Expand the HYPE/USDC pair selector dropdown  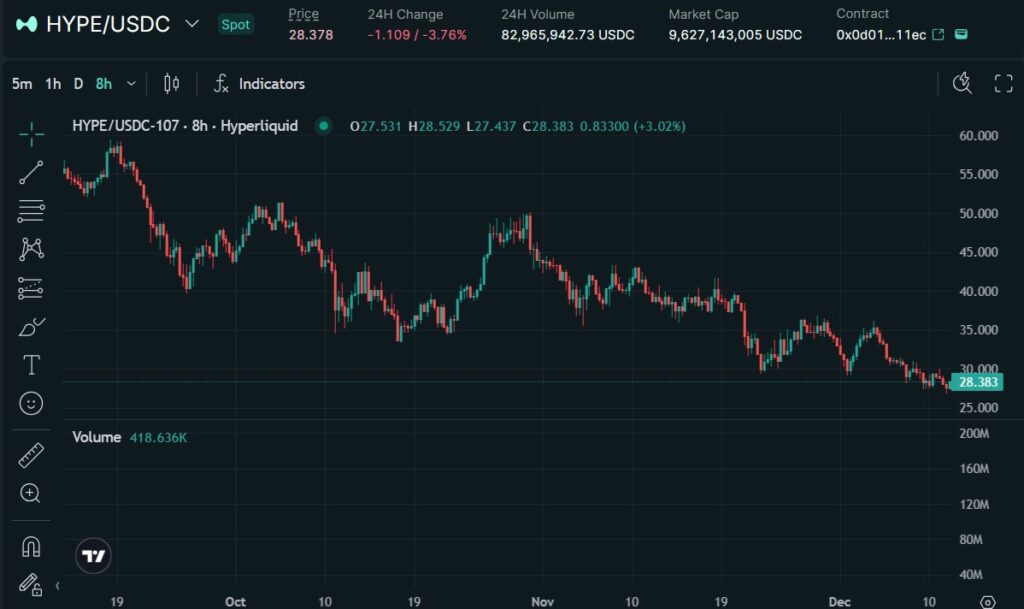pos(192,24)
